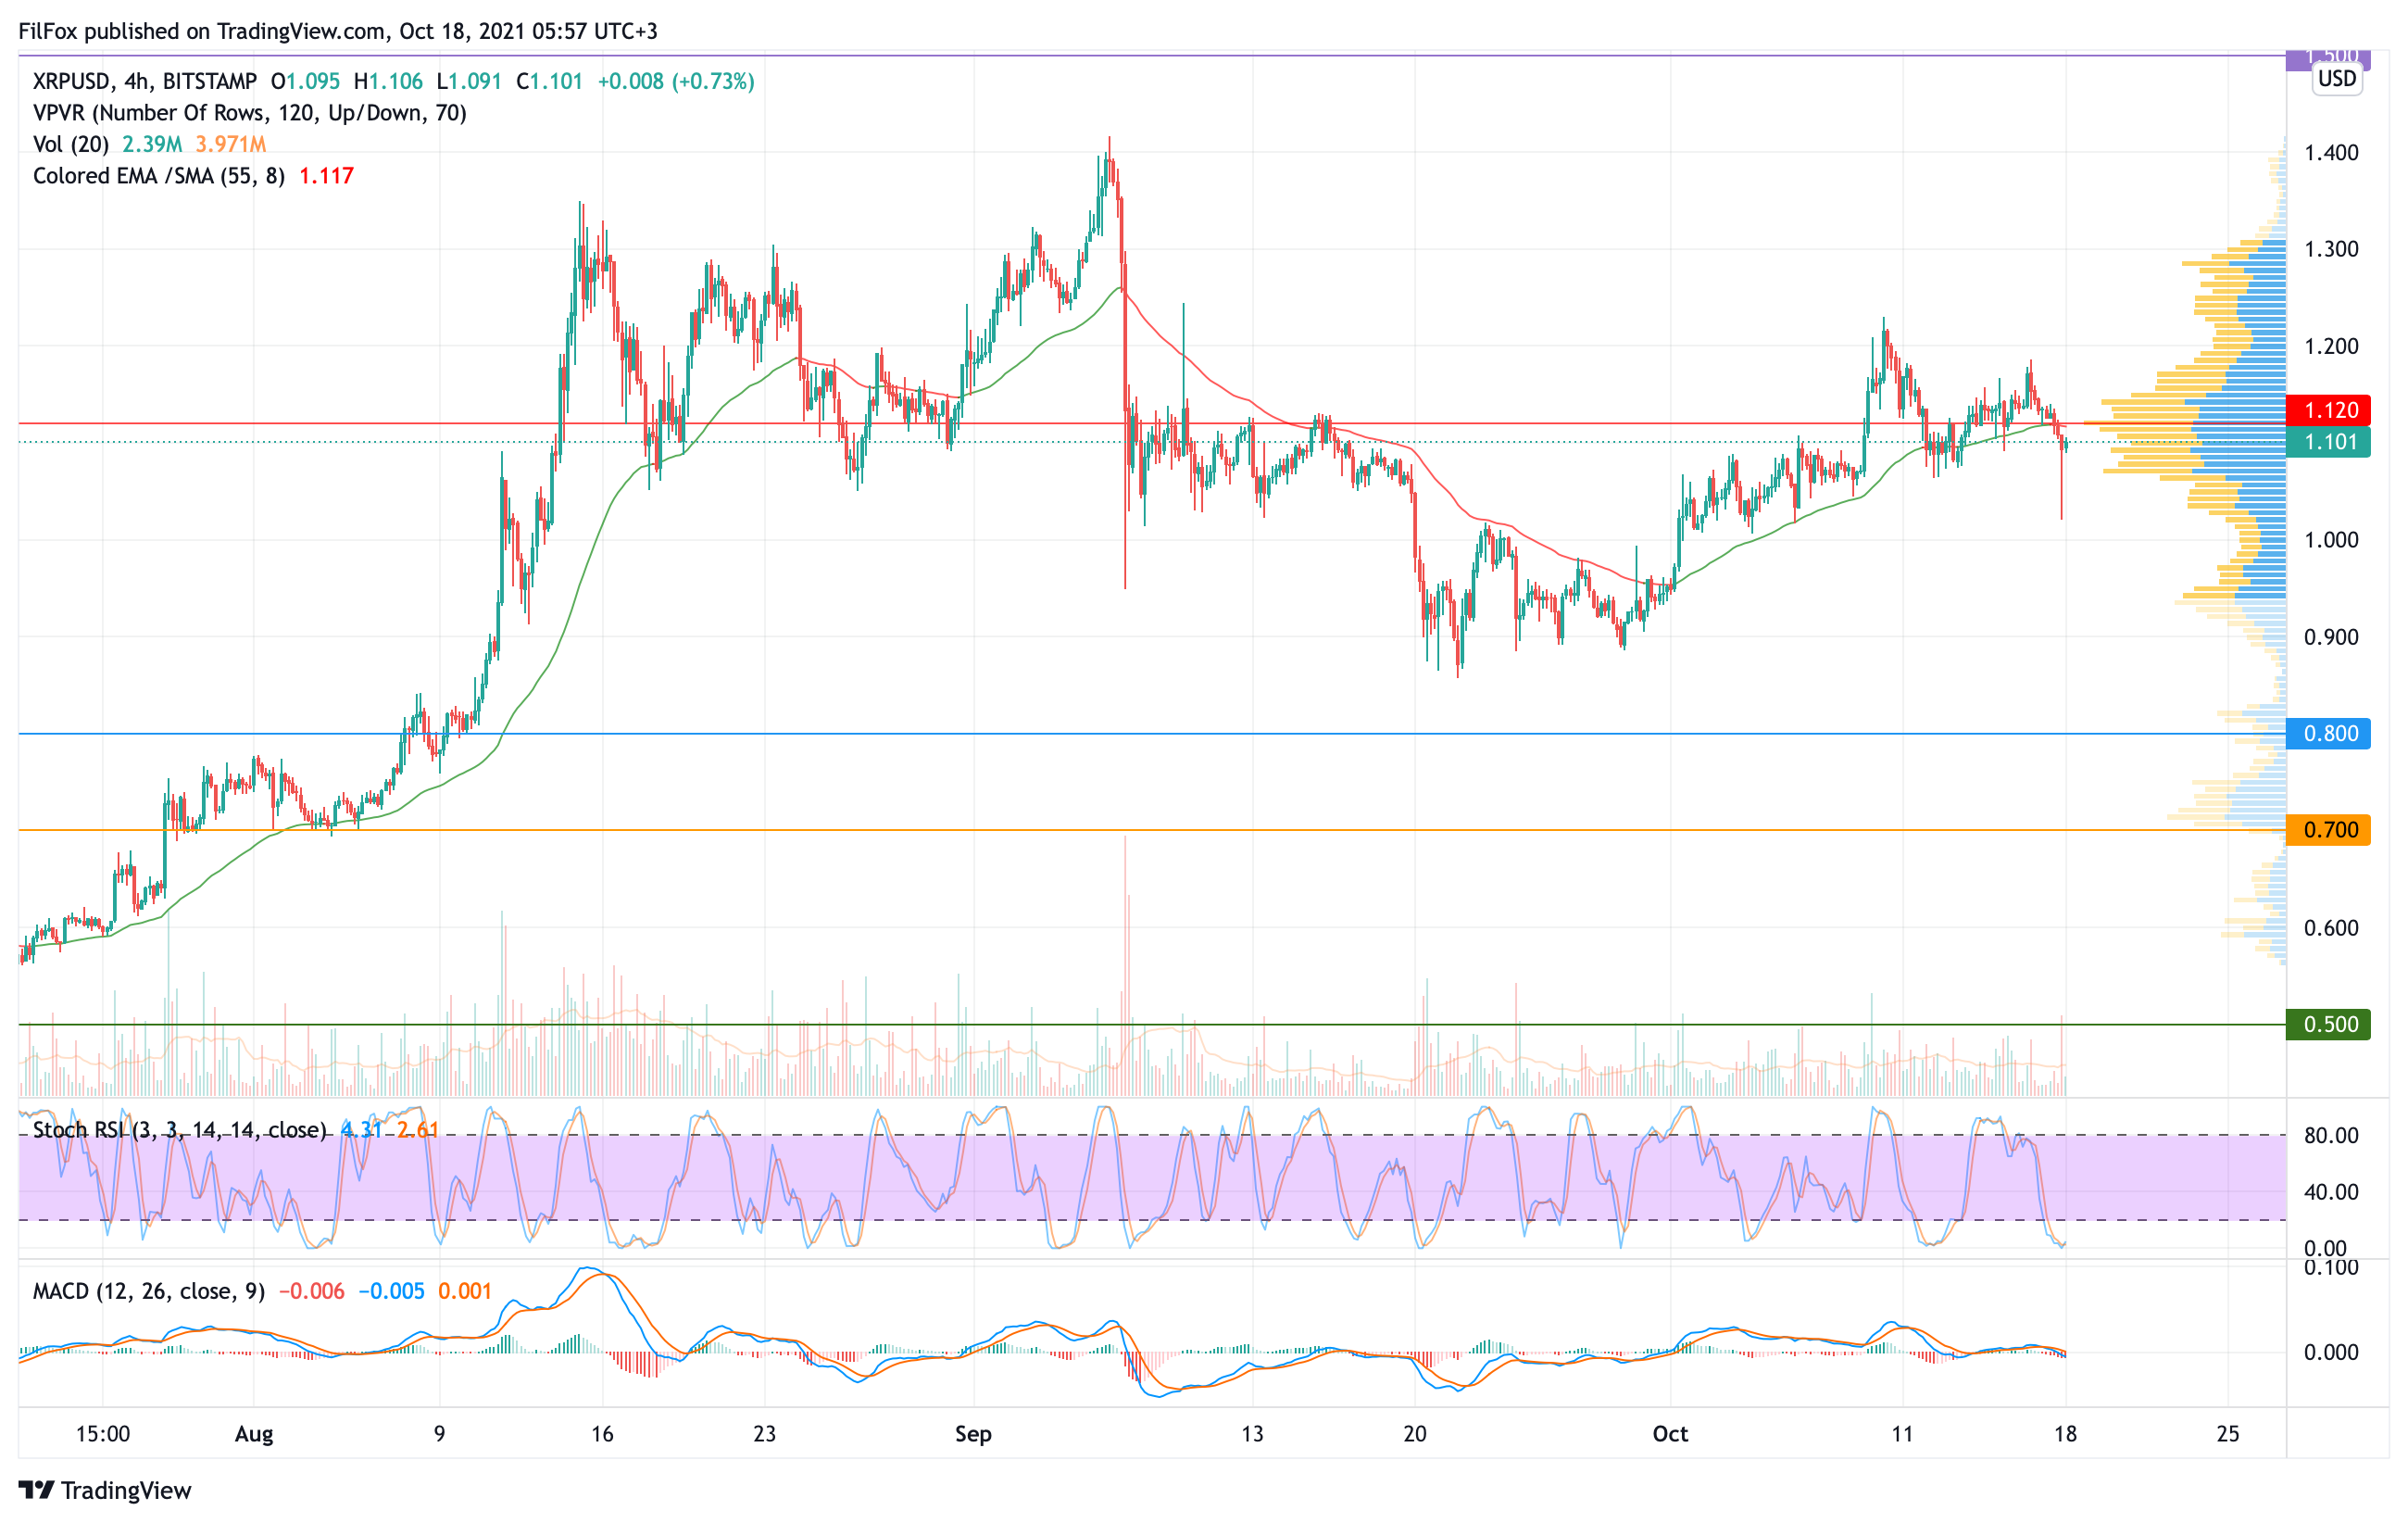
Task: Click the FilFox published on TradingView.com header
Action: 337,31
